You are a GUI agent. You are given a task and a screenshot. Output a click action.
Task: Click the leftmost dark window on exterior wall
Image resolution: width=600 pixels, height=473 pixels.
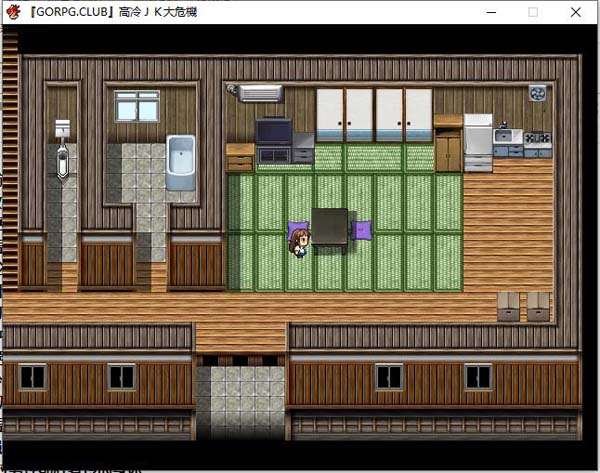(33, 377)
